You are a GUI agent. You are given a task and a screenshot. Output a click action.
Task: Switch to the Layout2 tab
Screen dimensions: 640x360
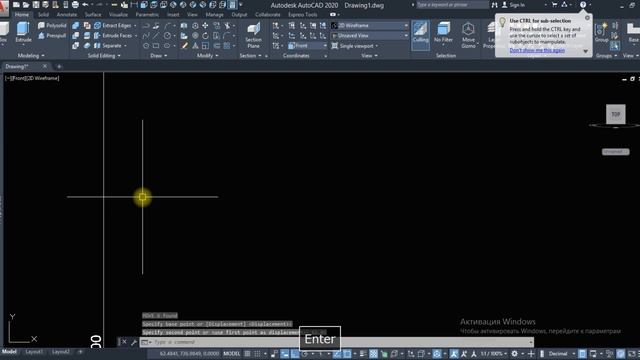(x=60, y=352)
